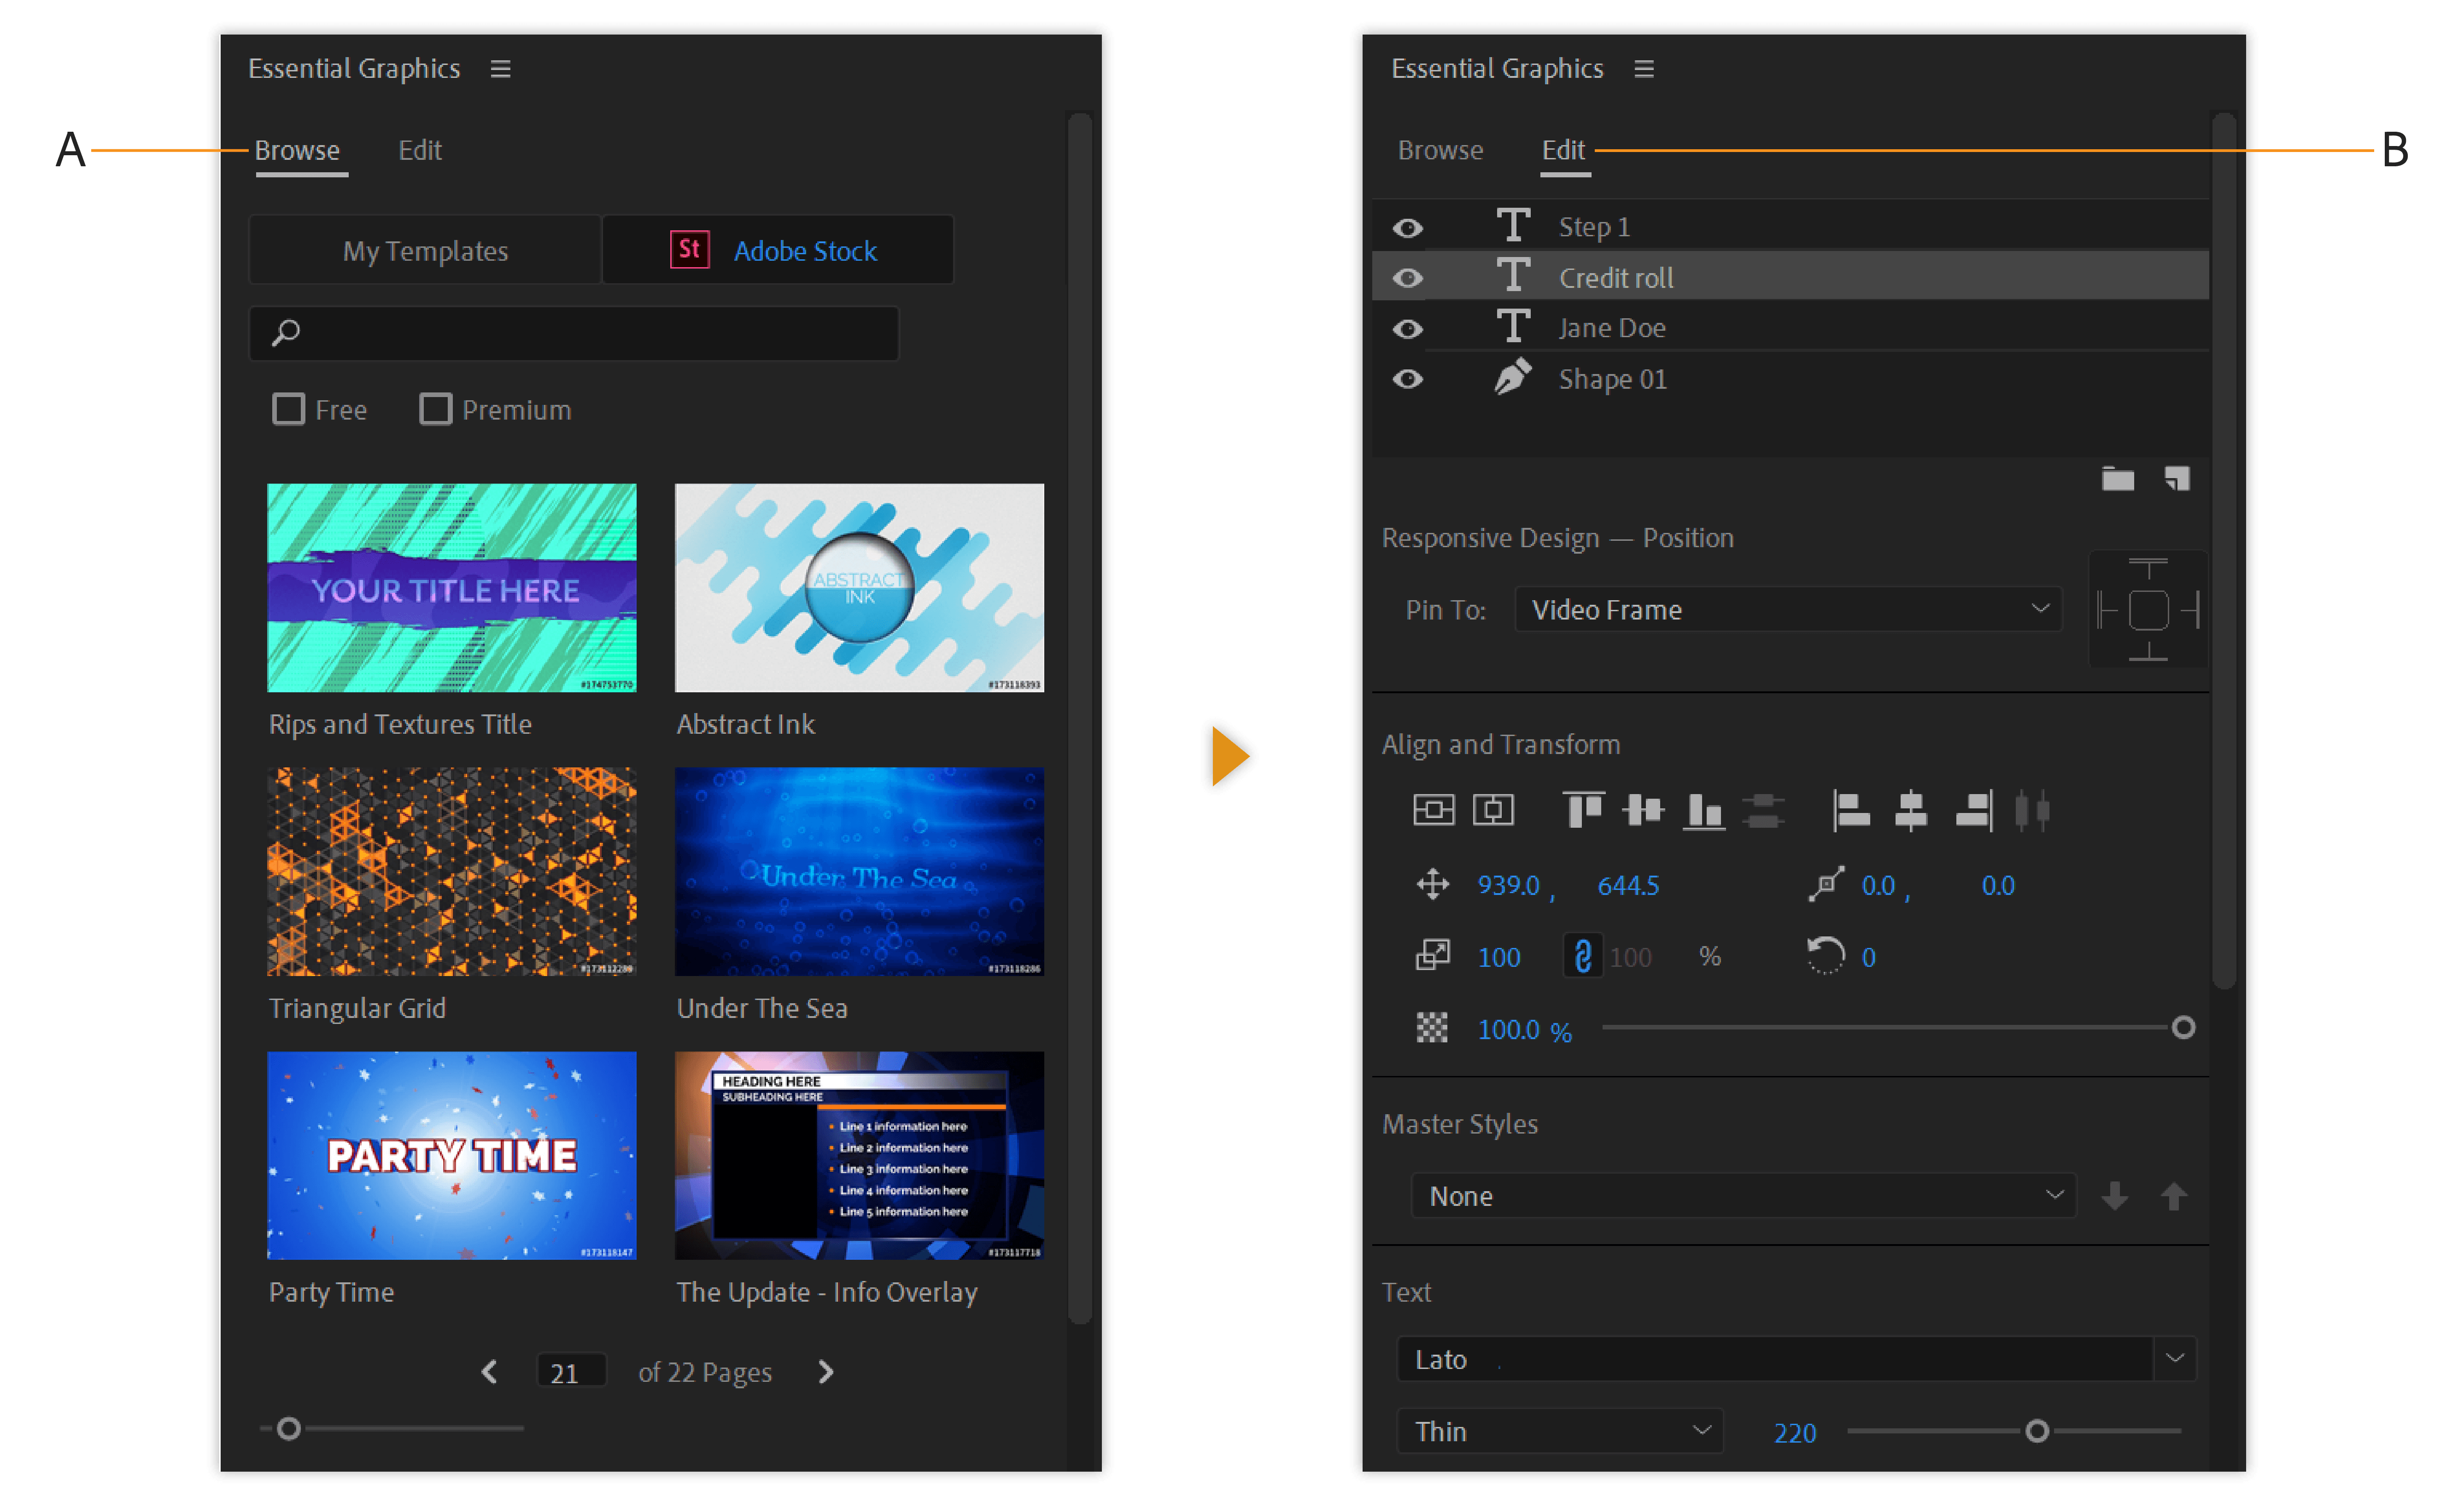
Task: Switch to Edit tab in left panel
Action: (x=420, y=150)
